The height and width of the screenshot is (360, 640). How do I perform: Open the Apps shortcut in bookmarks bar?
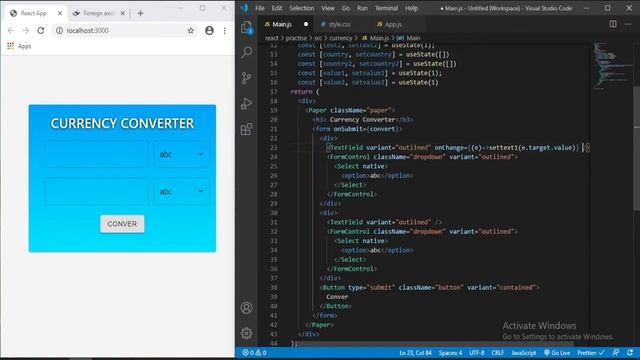point(19,46)
